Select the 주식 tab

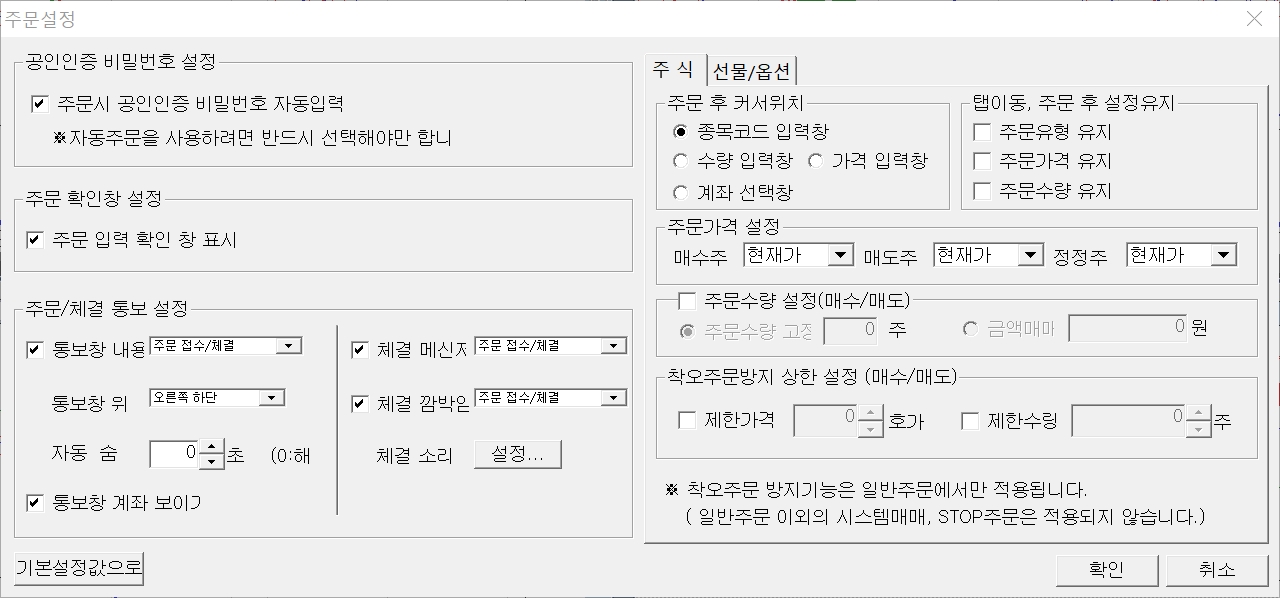pyautogui.click(x=673, y=69)
